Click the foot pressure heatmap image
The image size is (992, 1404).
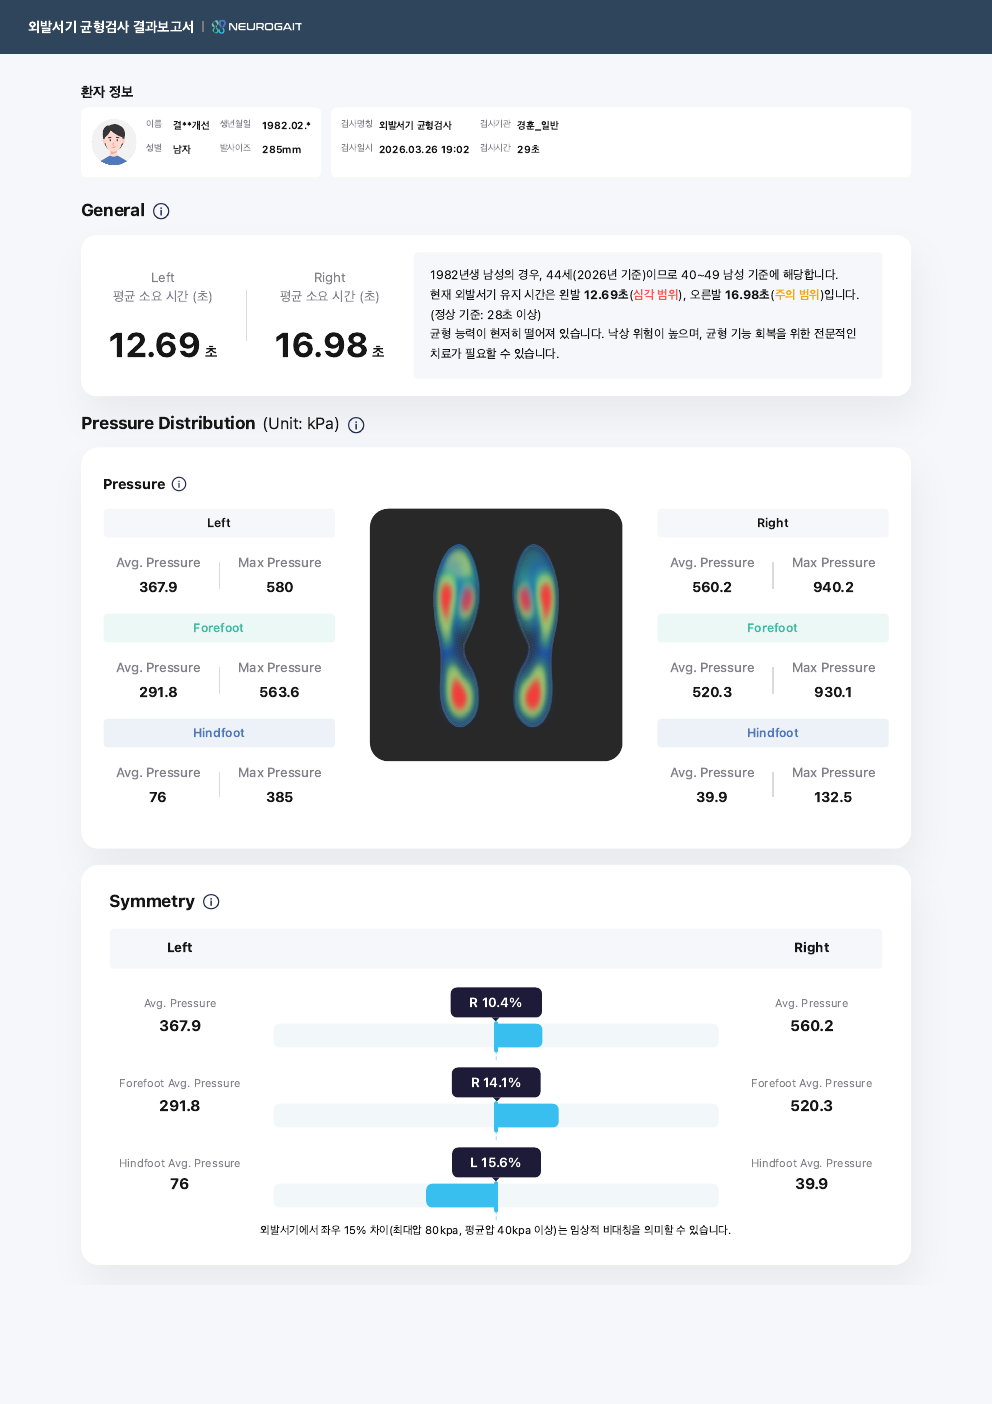point(496,635)
